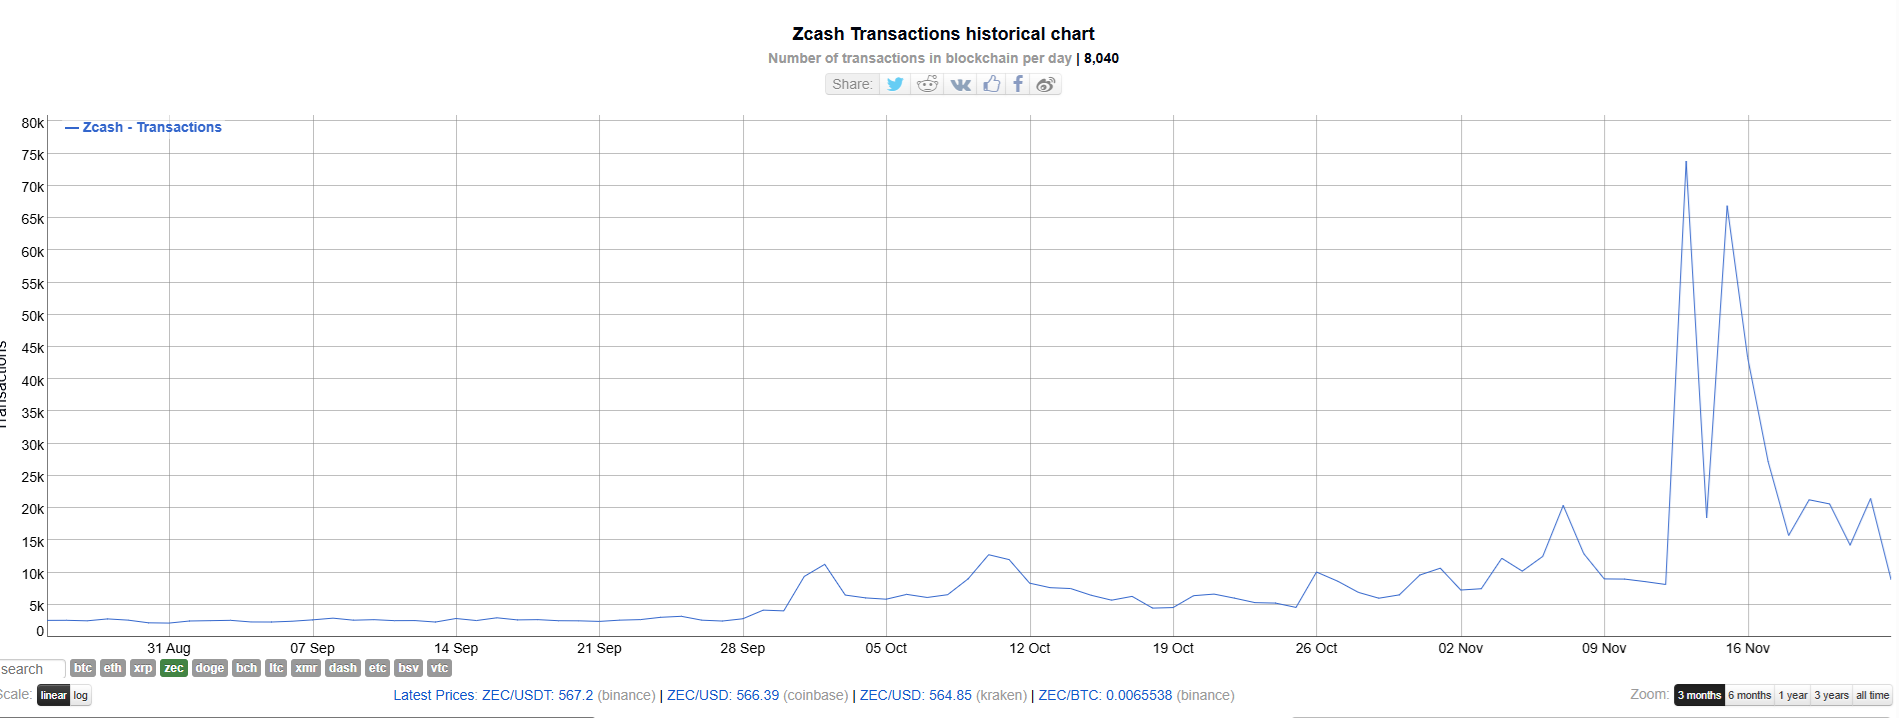Add the eth coin to the chart

(112, 668)
